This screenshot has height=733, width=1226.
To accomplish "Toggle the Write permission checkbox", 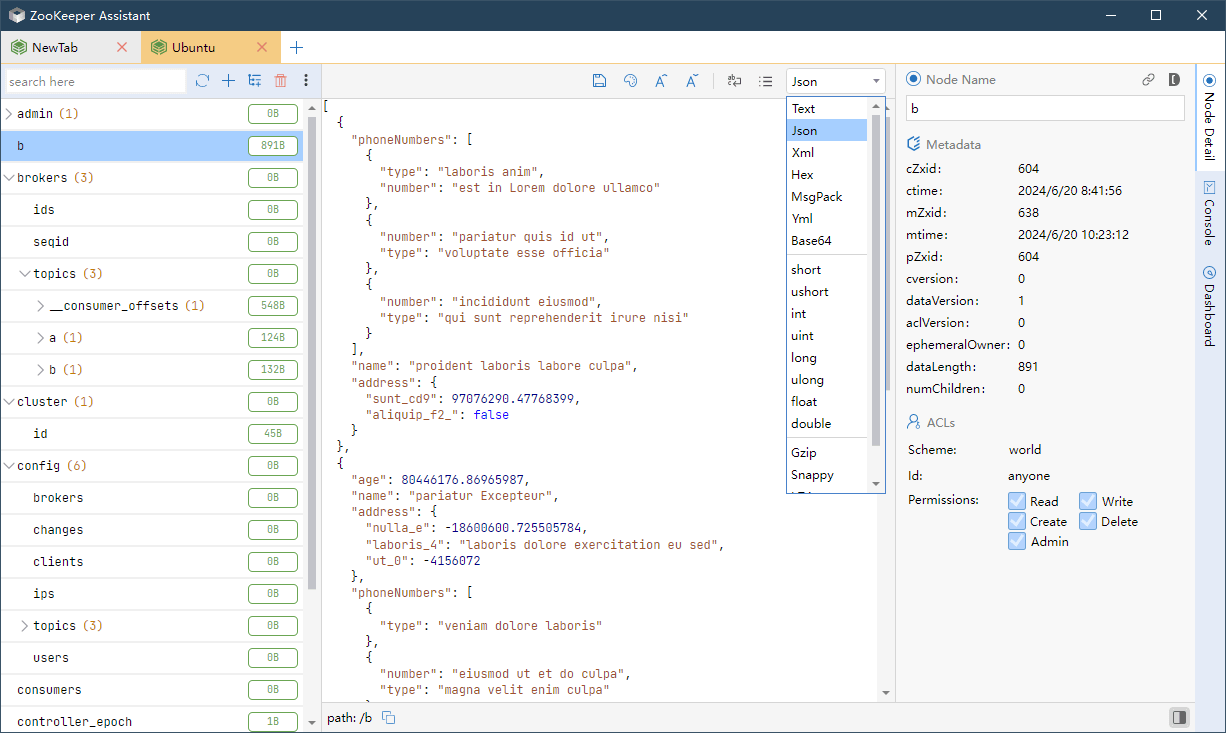I will click(1088, 501).
